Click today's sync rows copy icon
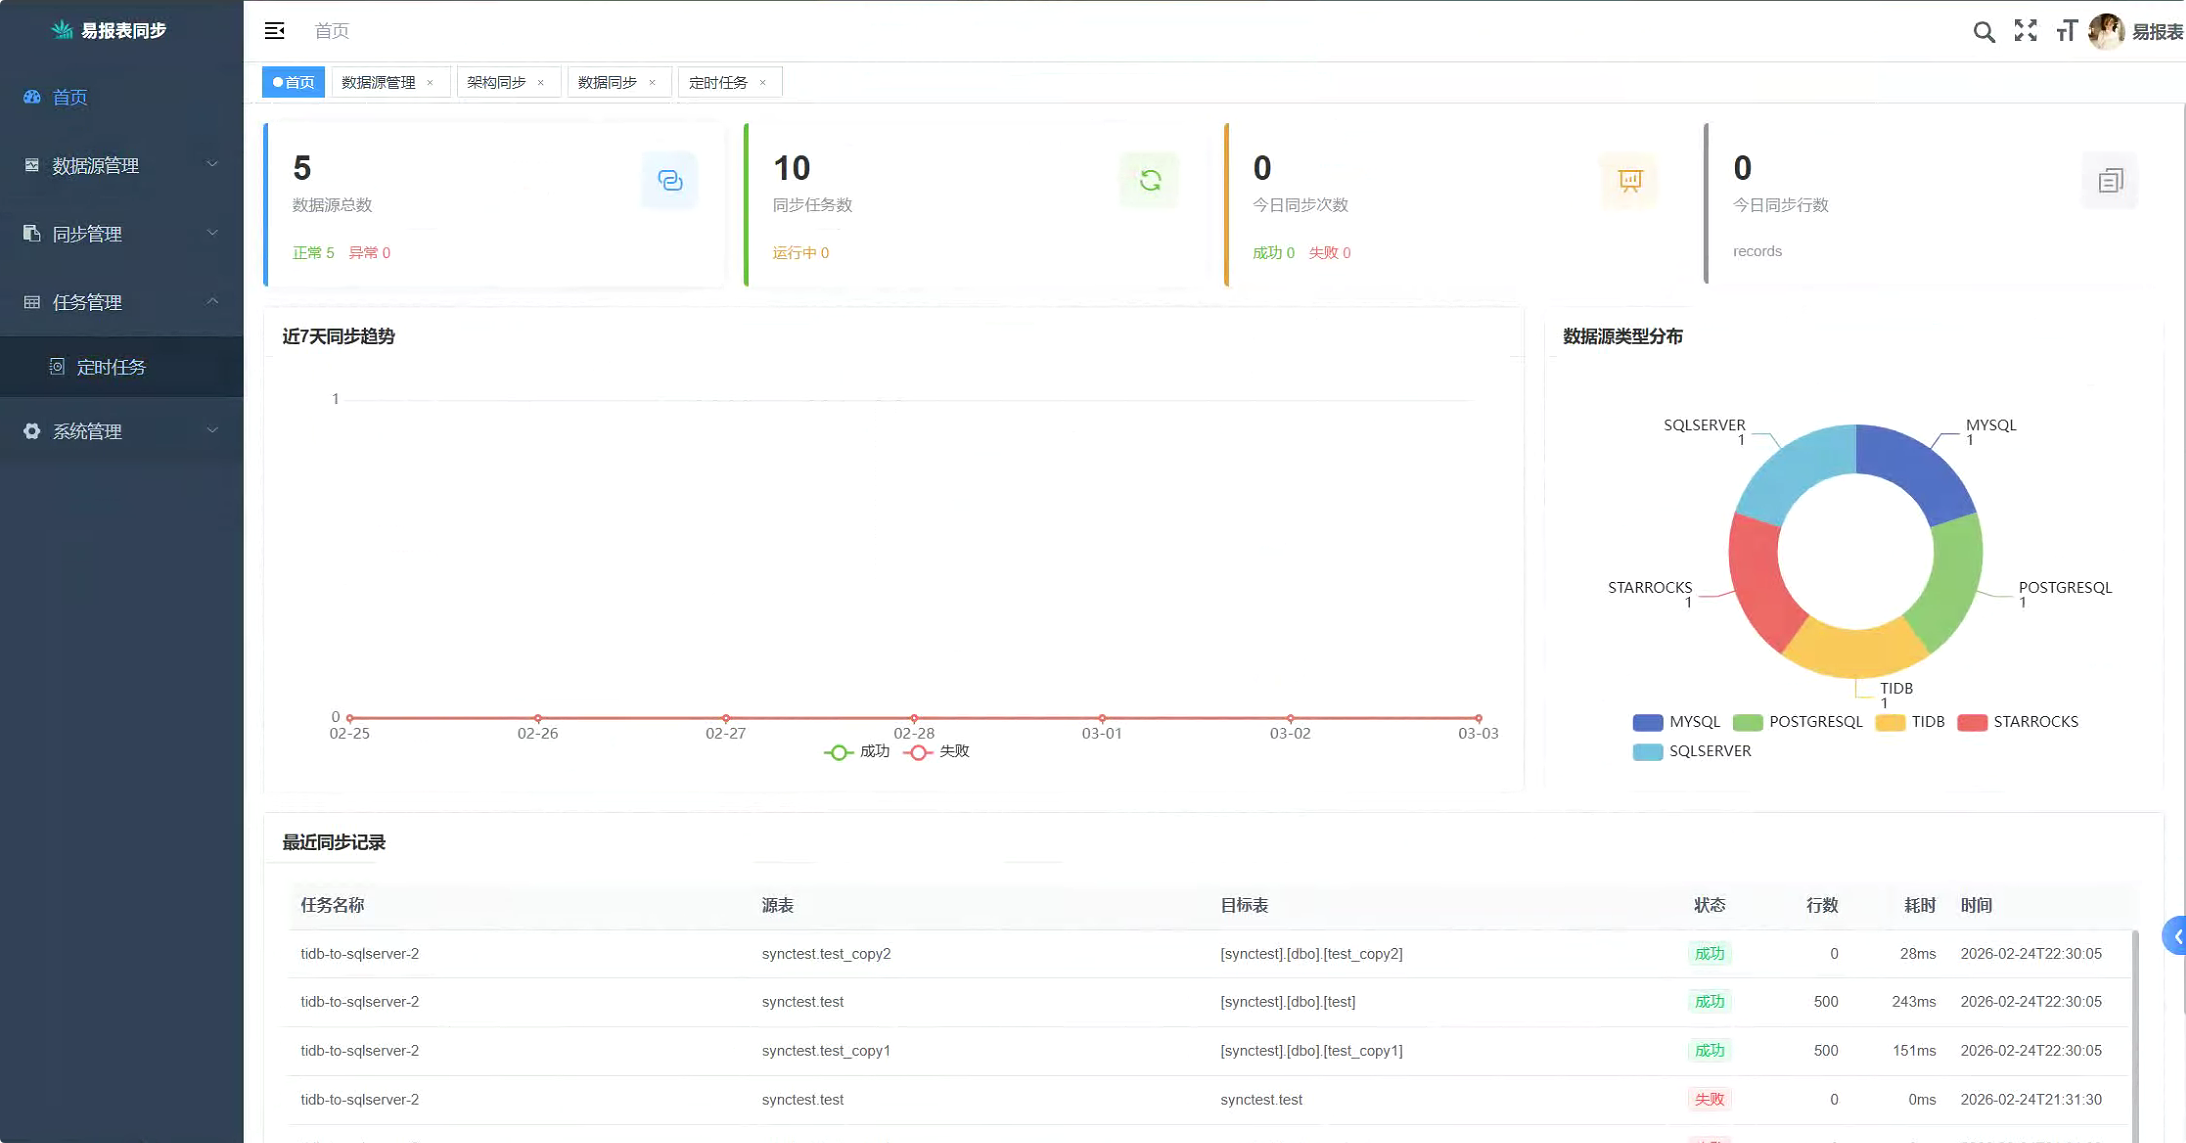This screenshot has height=1143, width=2186. (x=2109, y=181)
